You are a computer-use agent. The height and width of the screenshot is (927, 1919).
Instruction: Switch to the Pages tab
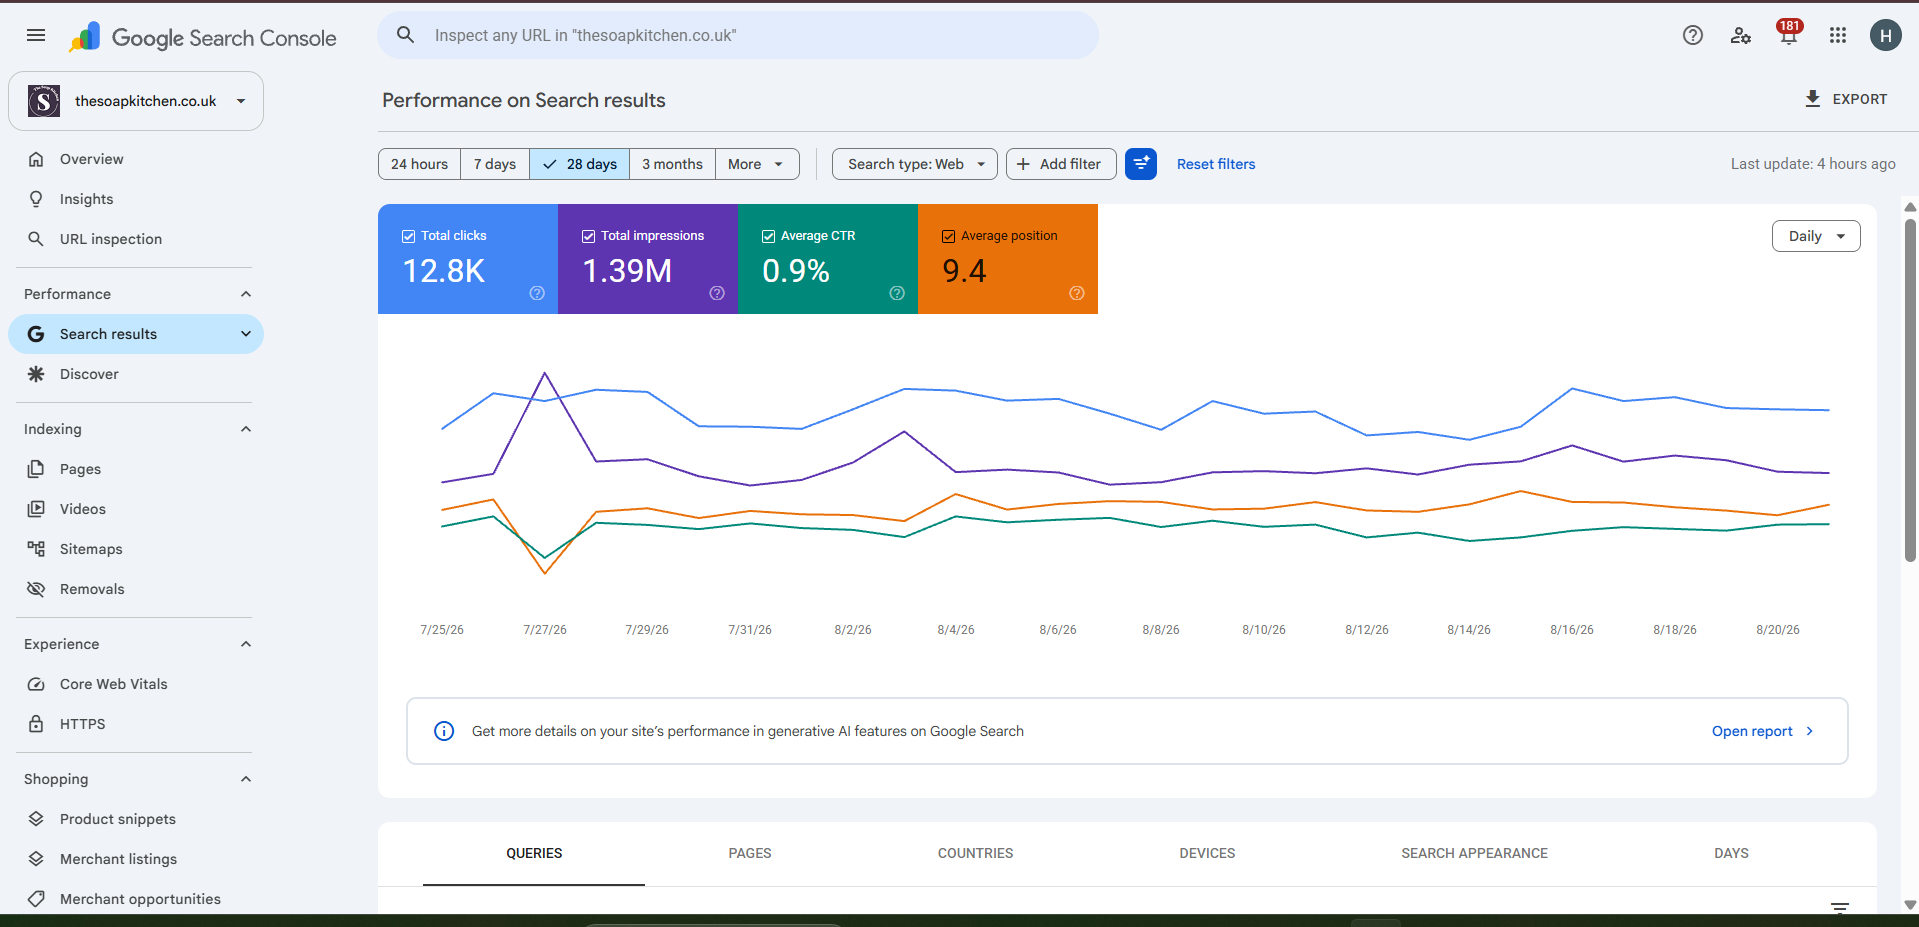tap(750, 853)
